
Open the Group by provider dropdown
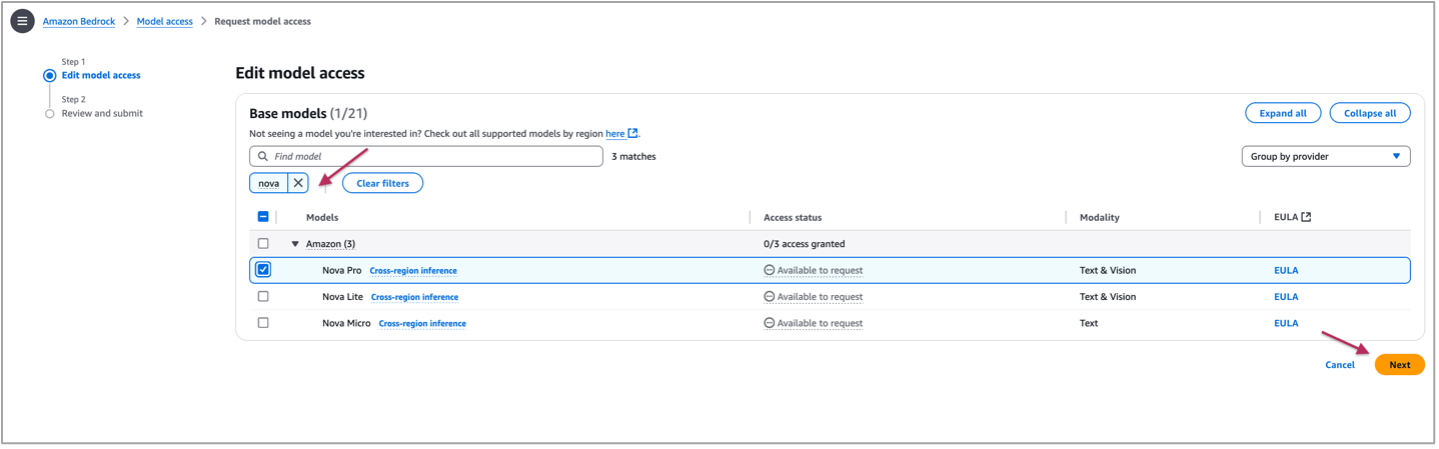click(x=1325, y=156)
